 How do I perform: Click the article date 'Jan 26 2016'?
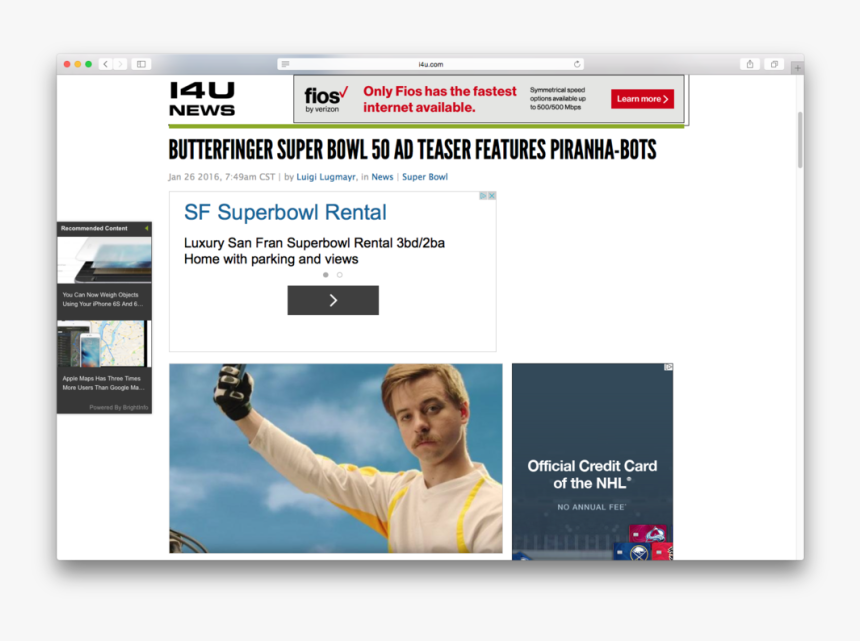pyautogui.click(x=194, y=177)
